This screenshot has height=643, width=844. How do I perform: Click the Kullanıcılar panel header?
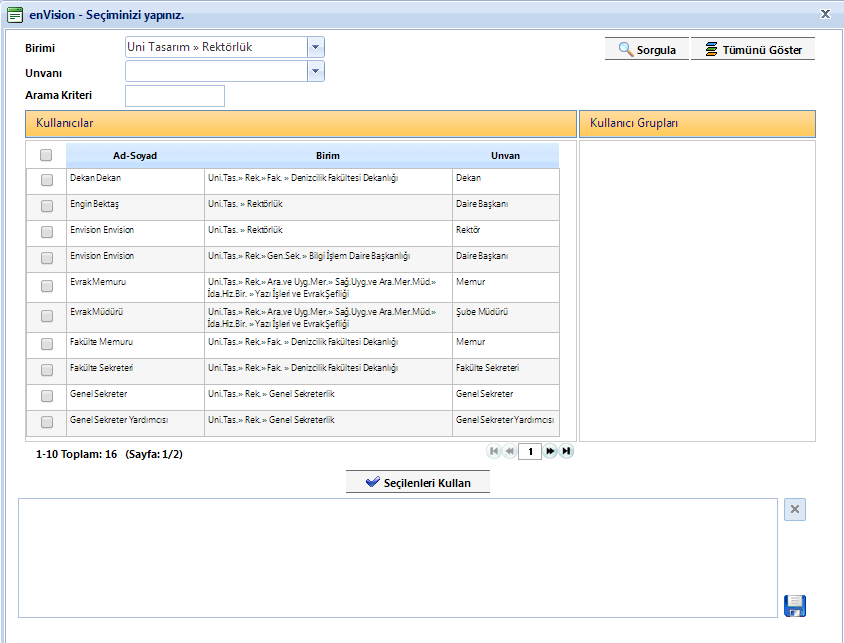[x=301, y=124]
